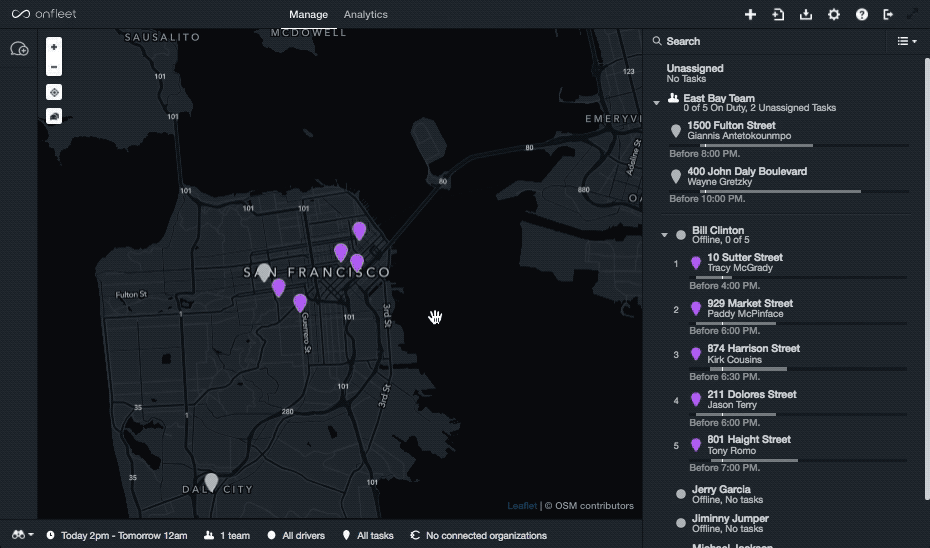The width and height of the screenshot is (930, 548).
Task: Click the map layers icon
Action: click(54, 116)
